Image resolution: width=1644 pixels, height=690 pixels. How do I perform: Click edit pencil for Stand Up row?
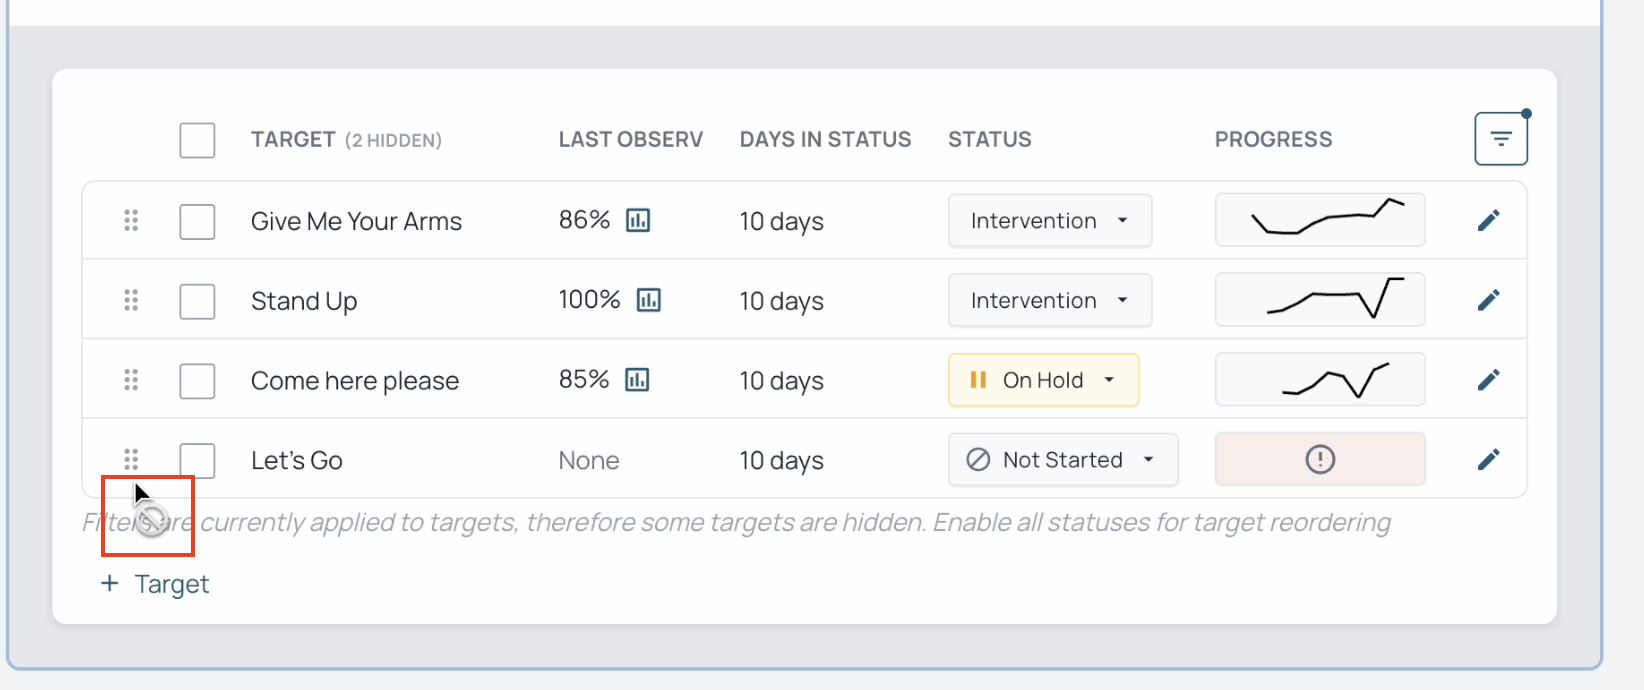click(1488, 300)
